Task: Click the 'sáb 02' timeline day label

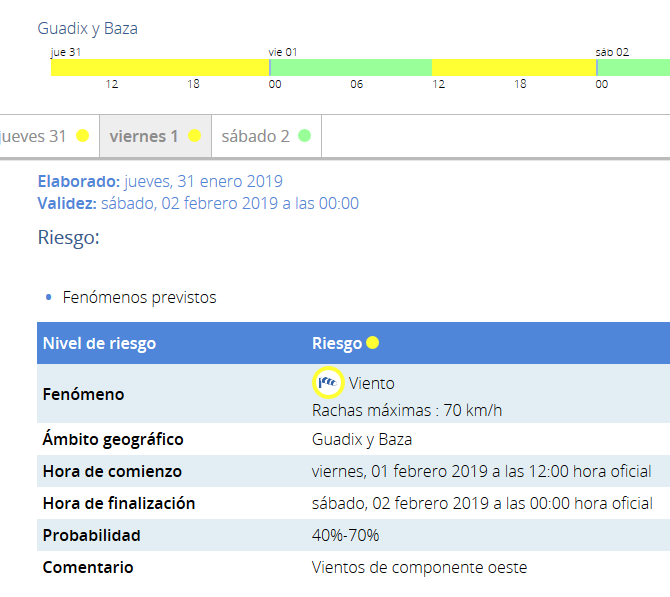Action: (x=612, y=52)
